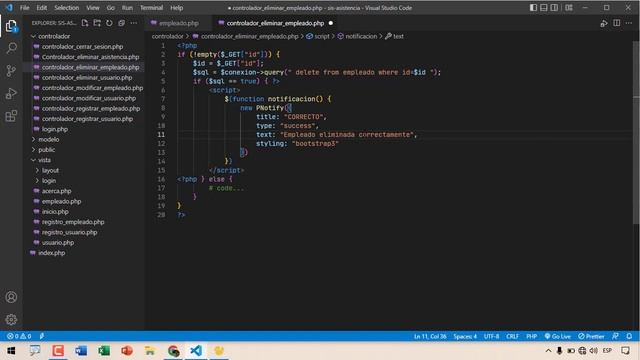The image size is (640, 360).
Task: Open login.php in controlador folder
Action: [x=55, y=129]
